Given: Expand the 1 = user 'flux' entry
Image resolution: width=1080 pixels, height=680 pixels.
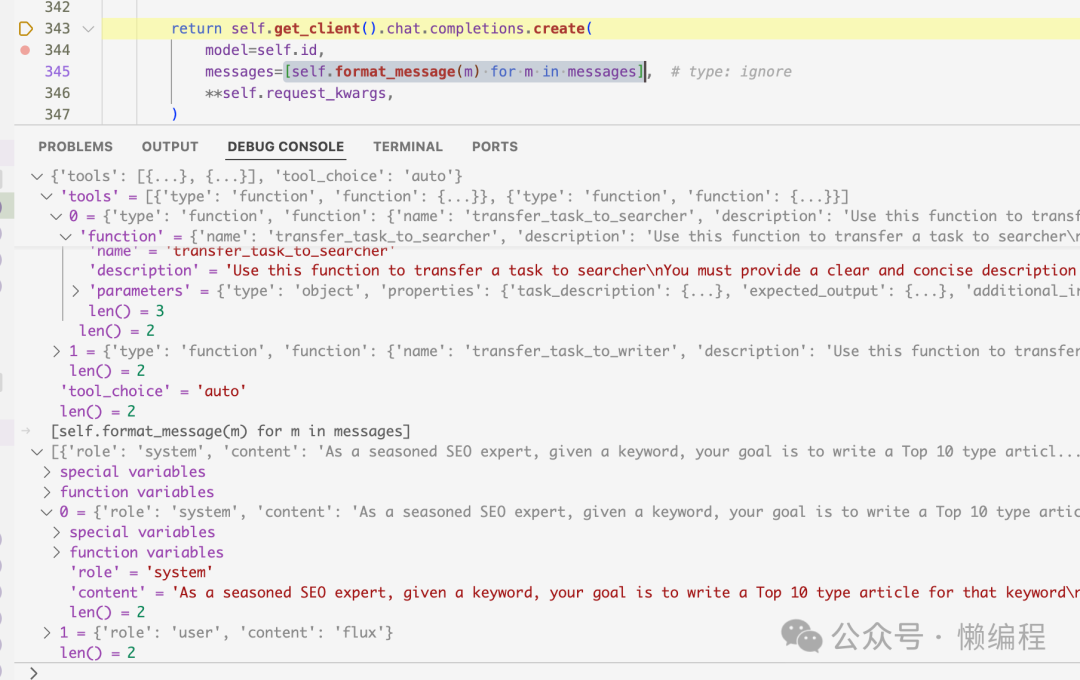Looking at the screenshot, I should point(47,632).
